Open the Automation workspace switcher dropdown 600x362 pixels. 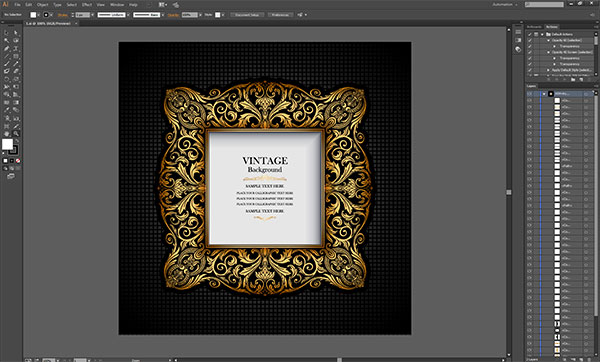[505, 5]
